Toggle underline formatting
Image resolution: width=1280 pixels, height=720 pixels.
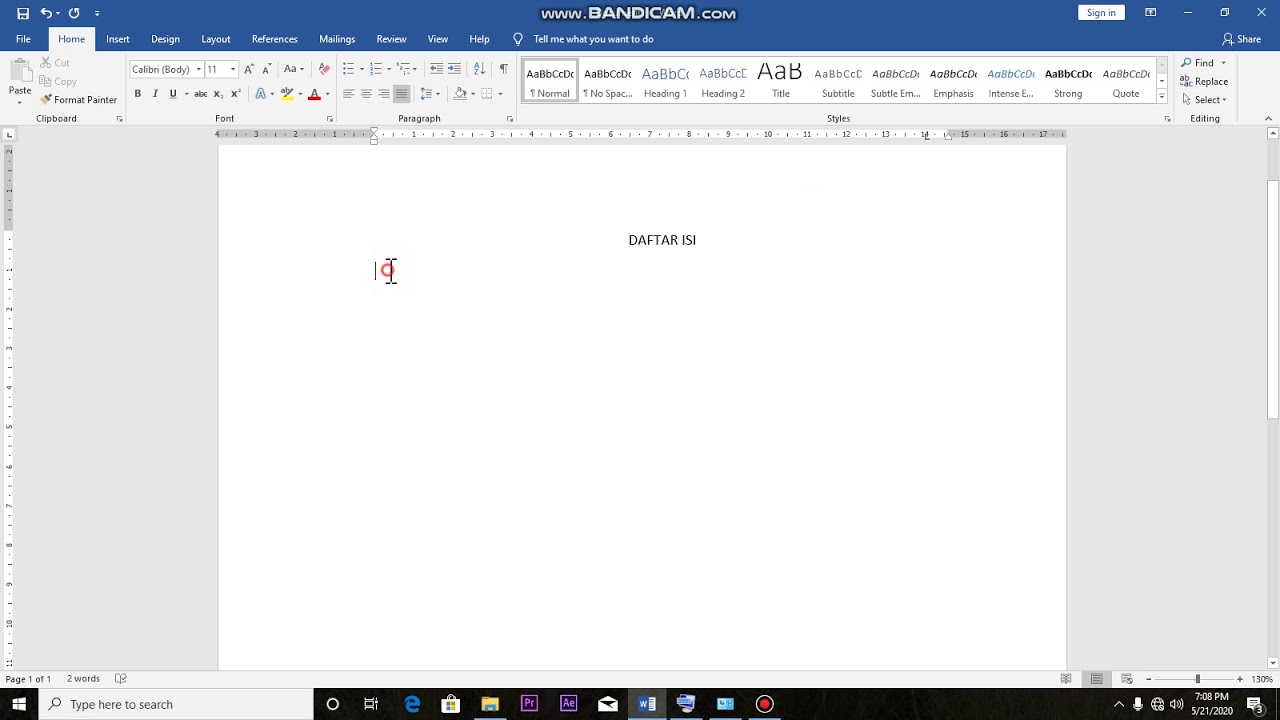[173, 94]
